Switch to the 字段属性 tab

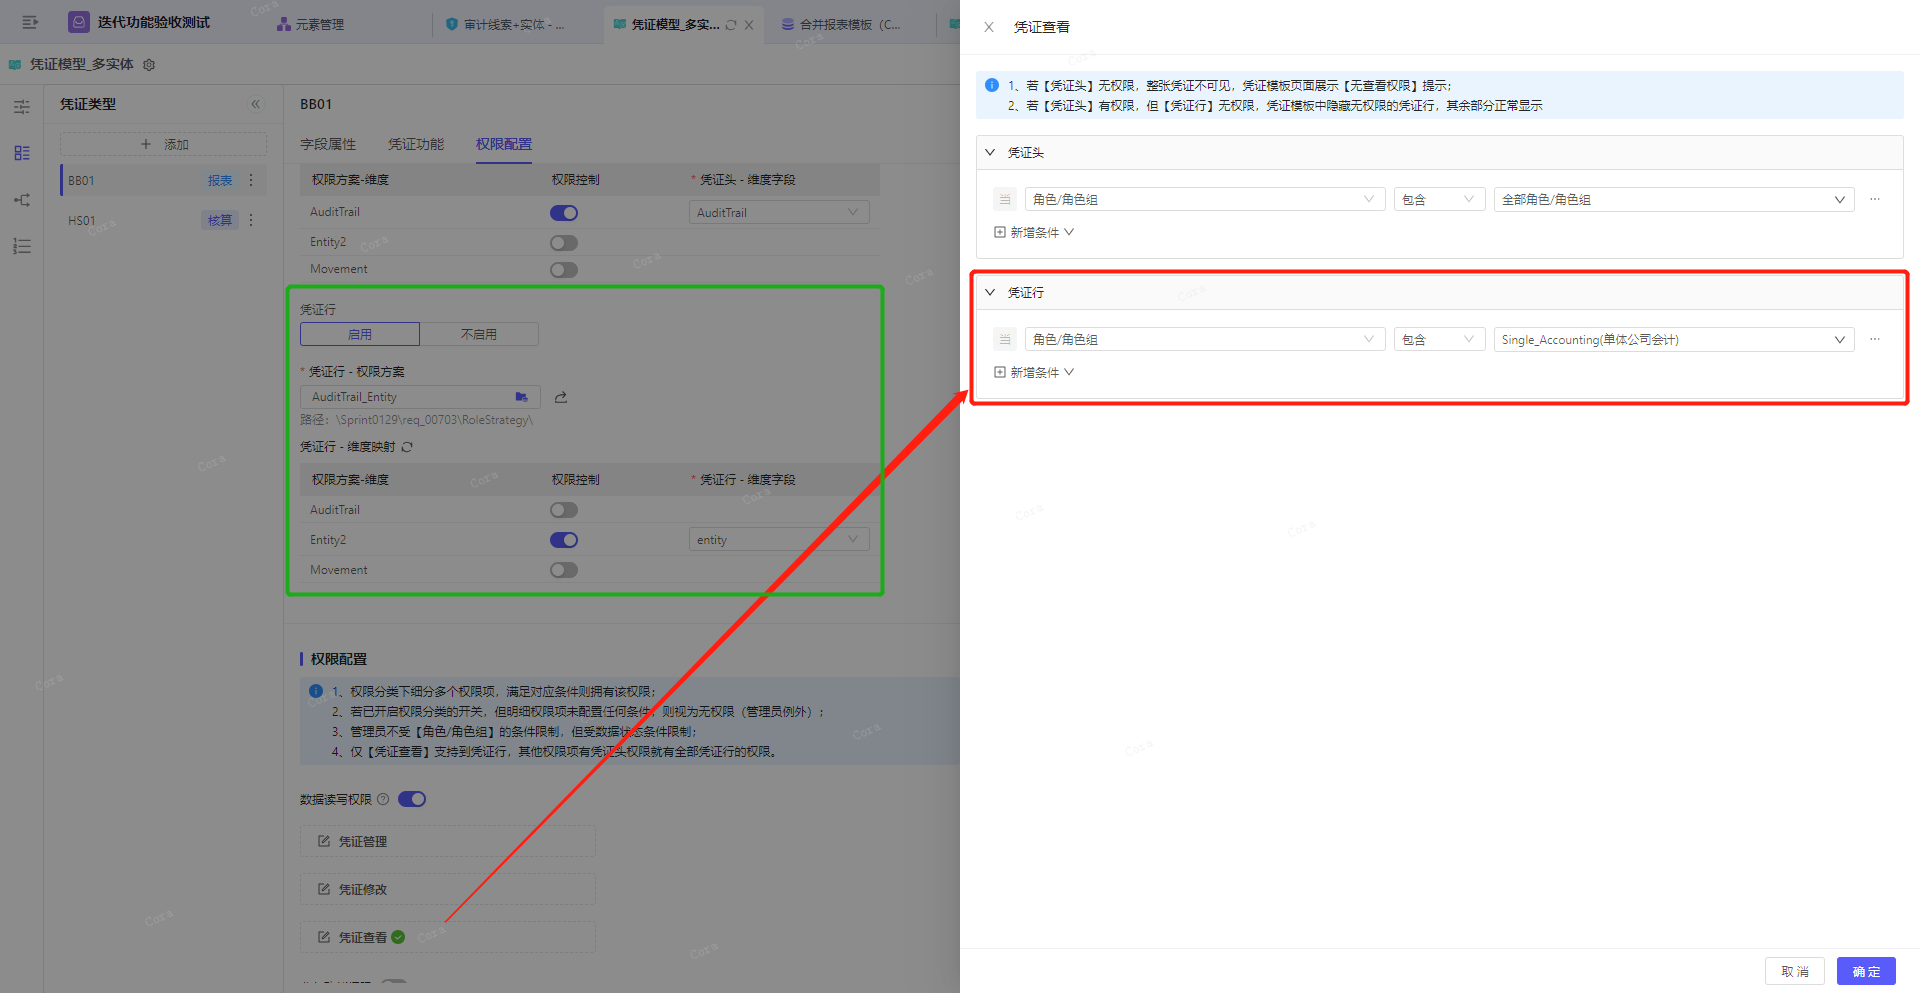pos(328,144)
